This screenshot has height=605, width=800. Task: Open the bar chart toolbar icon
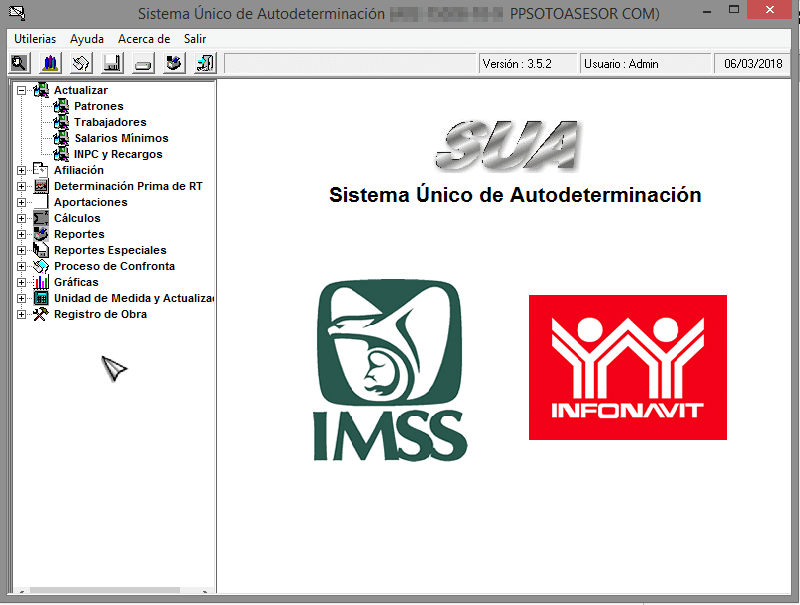(x=50, y=63)
